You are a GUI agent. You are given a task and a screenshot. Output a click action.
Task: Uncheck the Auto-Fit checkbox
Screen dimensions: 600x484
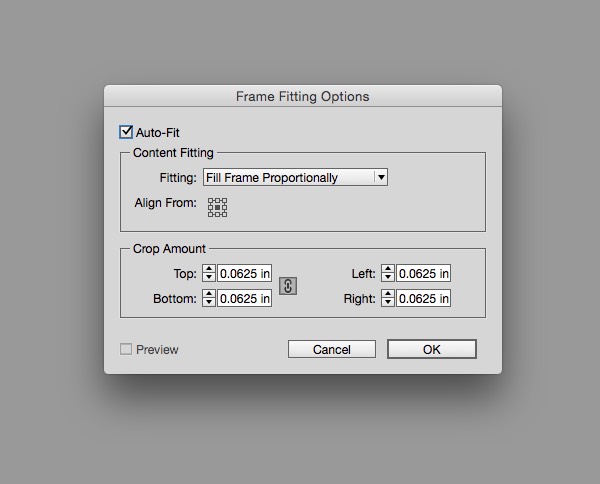126,132
